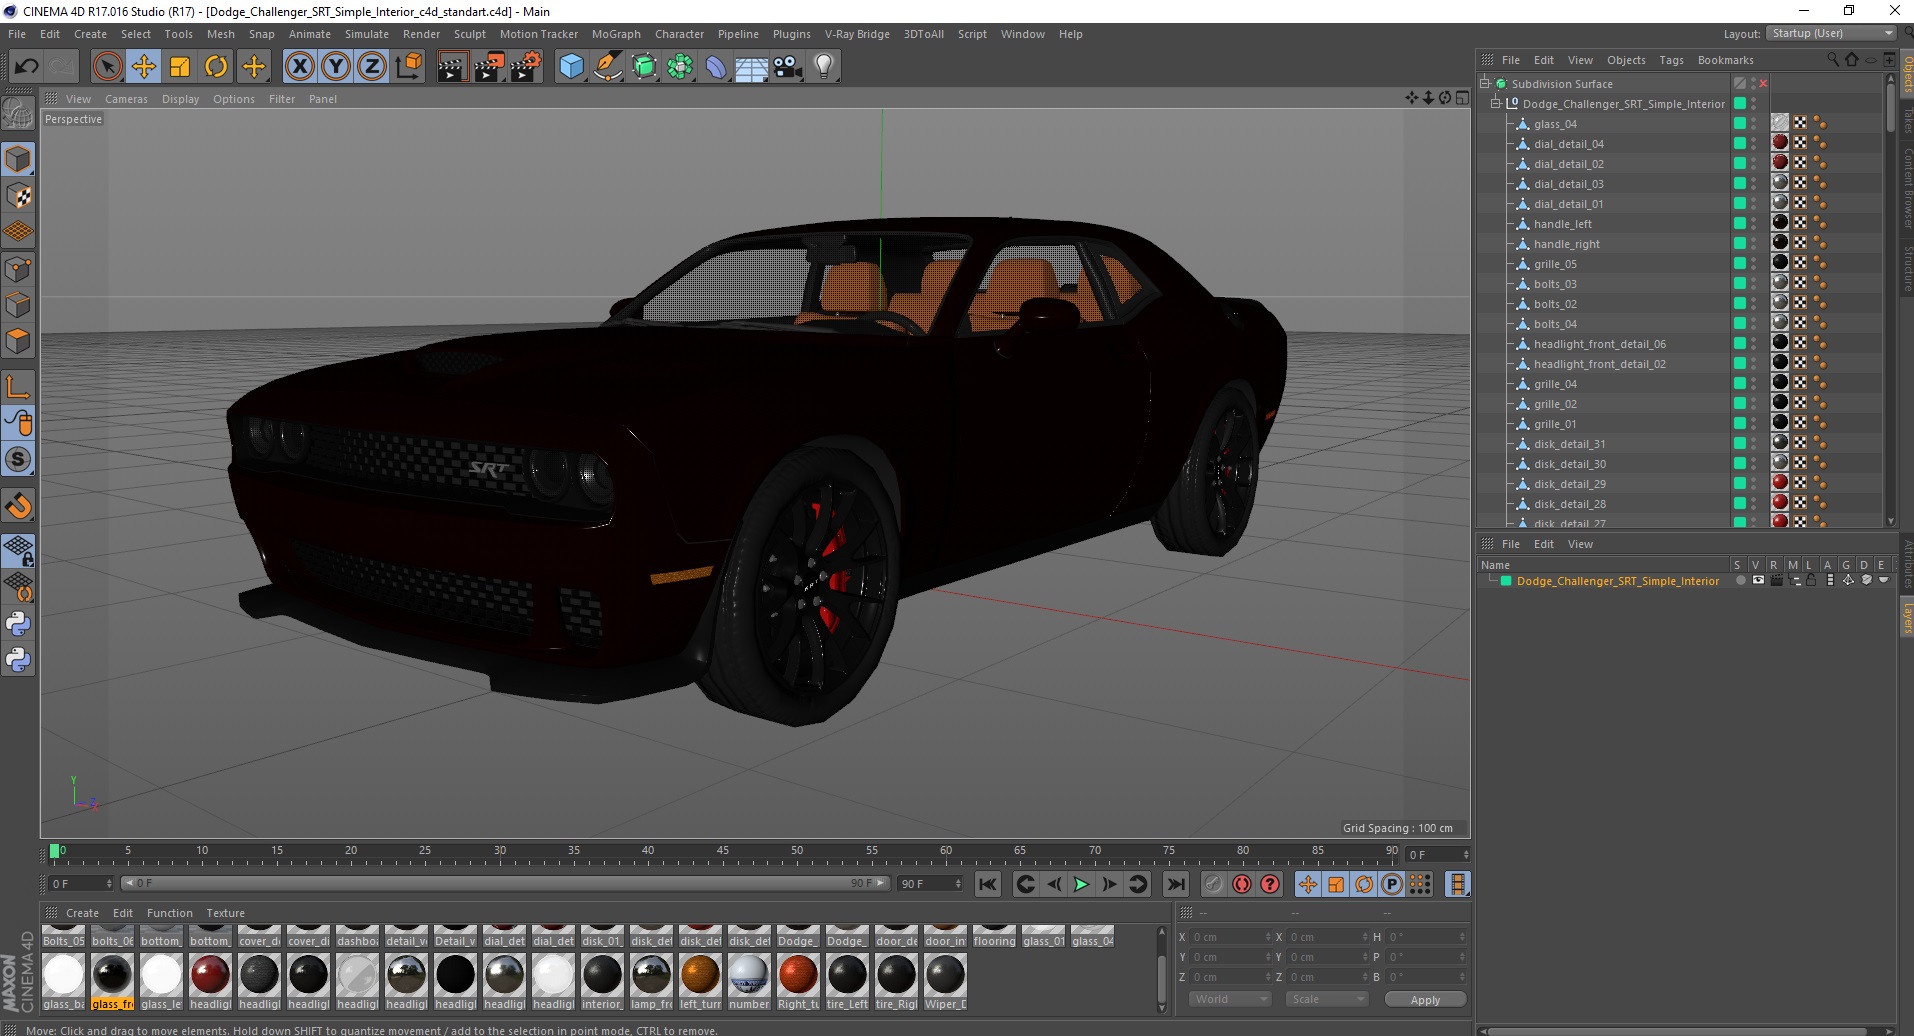Open the Scale mode dropdown
The width and height of the screenshot is (1914, 1036).
click(1327, 999)
